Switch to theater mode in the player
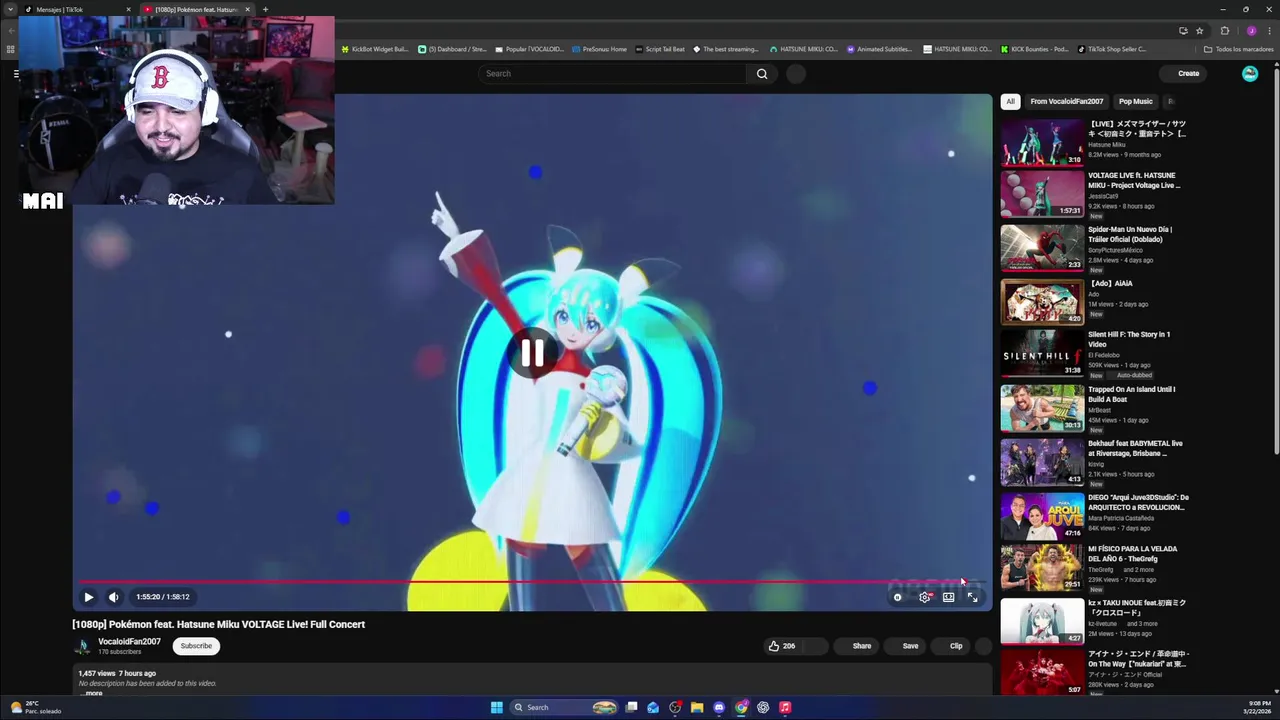The height and width of the screenshot is (720, 1280). click(949, 597)
